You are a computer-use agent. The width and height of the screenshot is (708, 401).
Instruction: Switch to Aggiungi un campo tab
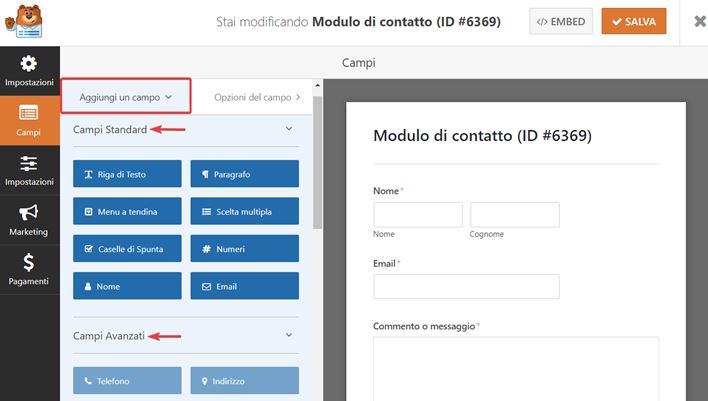coord(126,96)
